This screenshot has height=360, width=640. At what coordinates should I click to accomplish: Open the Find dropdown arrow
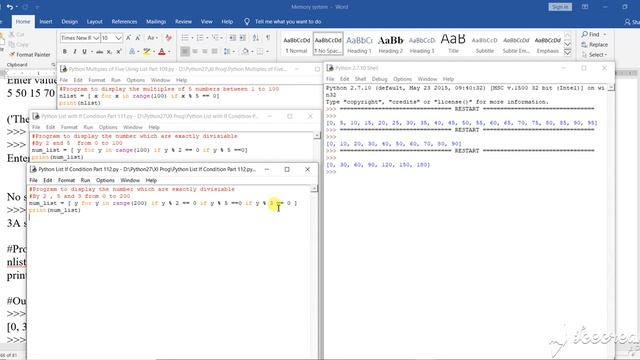604,34
